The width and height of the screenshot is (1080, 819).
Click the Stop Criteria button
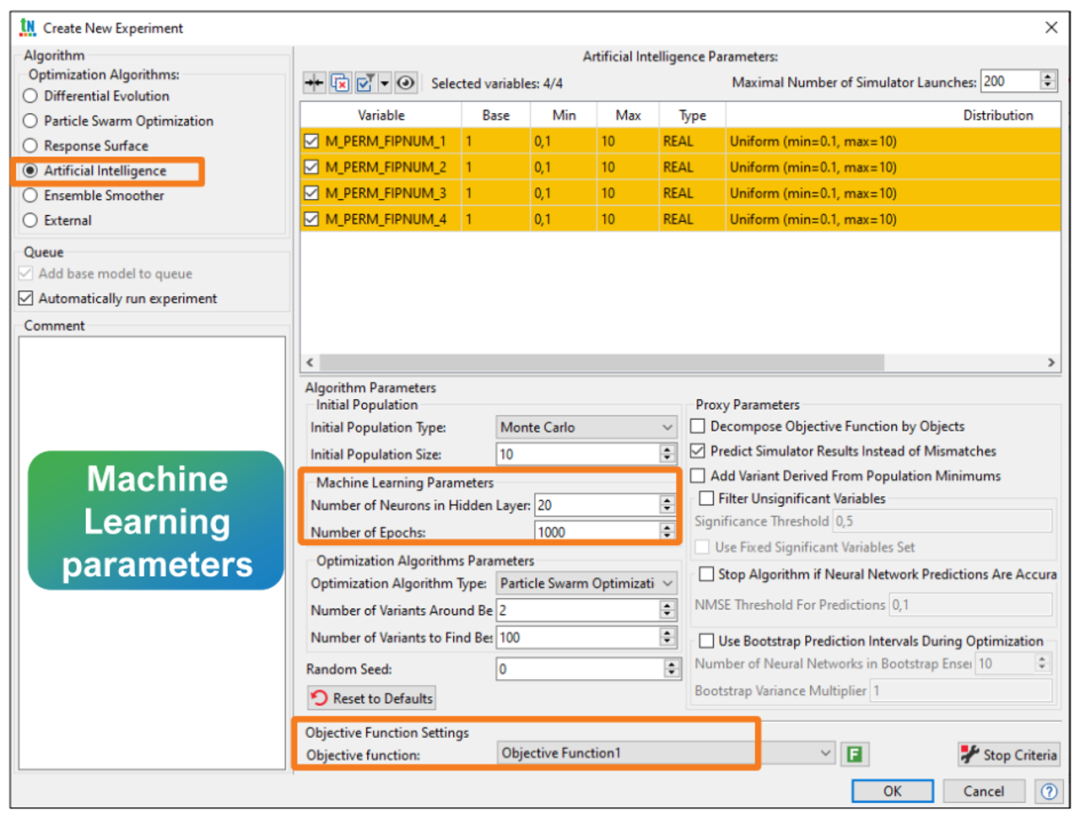tap(1007, 755)
